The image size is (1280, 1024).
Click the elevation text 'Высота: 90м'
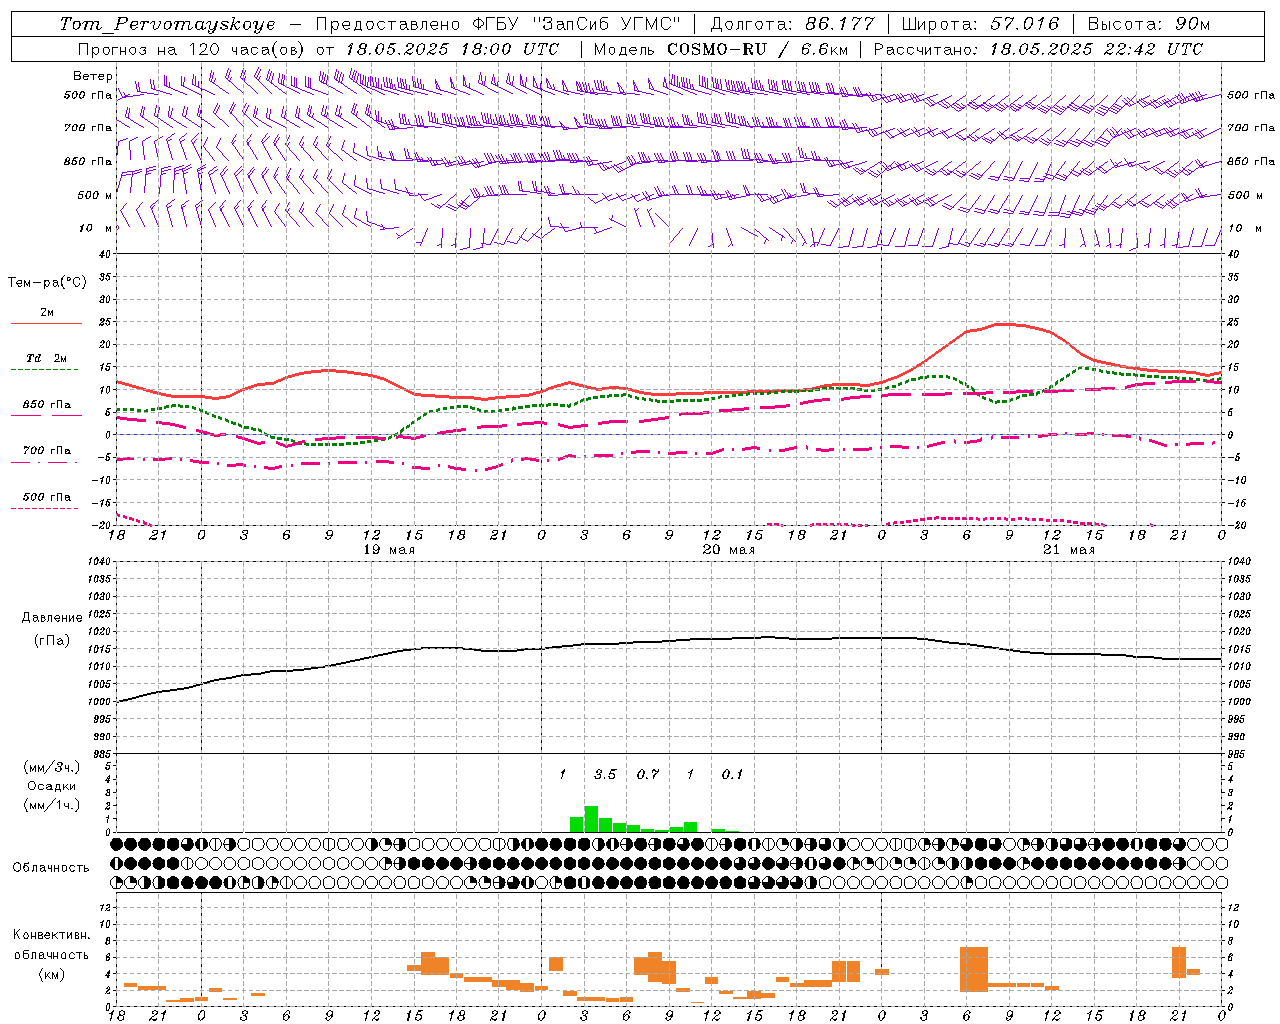pyautogui.click(x=1149, y=24)
